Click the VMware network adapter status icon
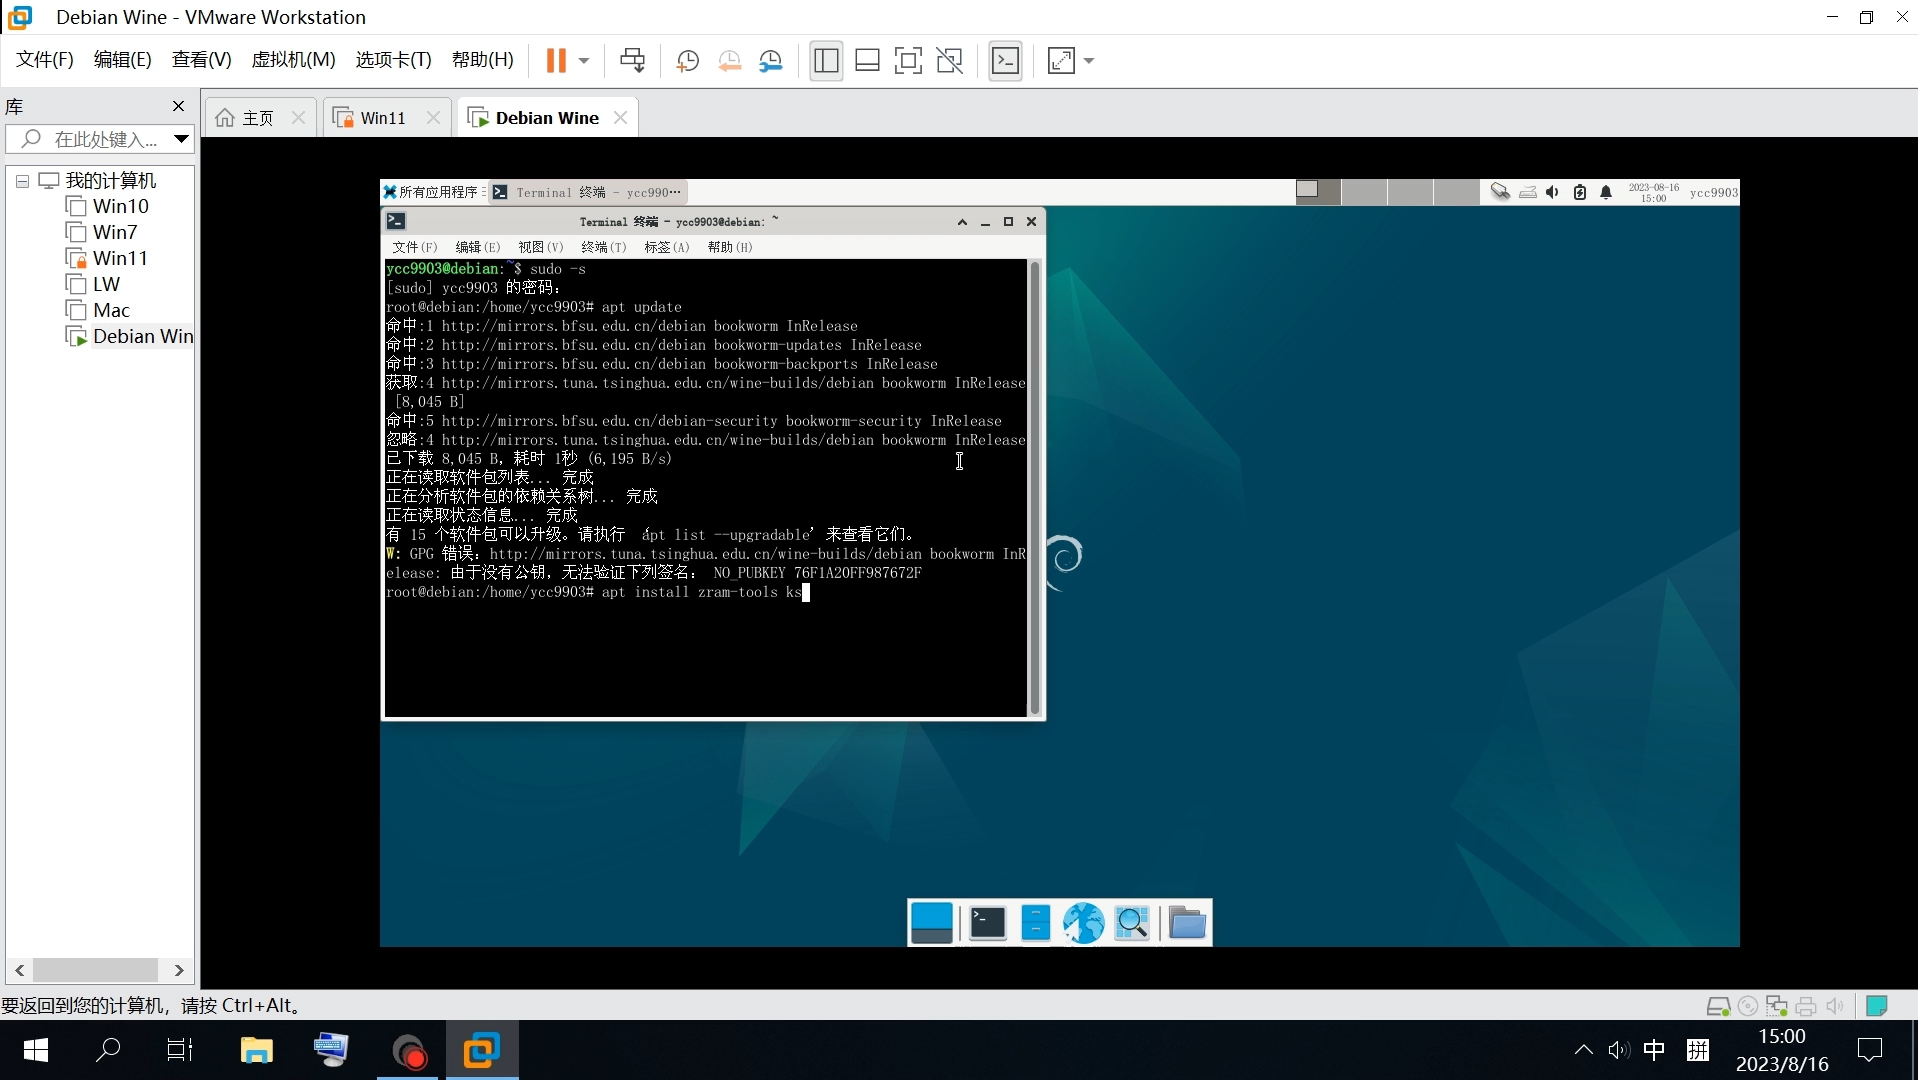1918x1080 pixels. point(1777,1007)
